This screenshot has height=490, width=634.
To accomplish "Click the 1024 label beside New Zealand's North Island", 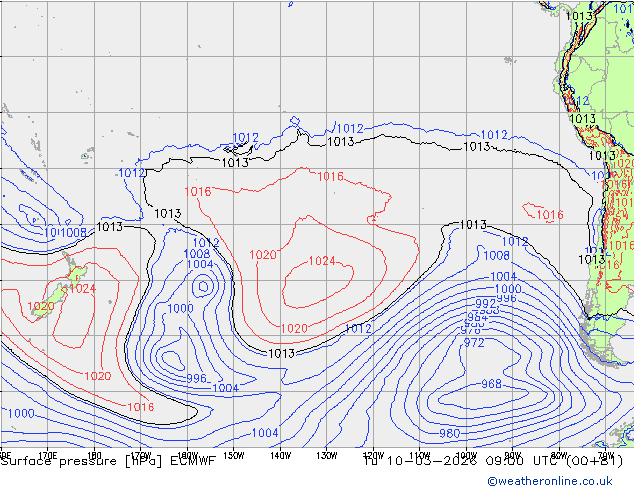I will [82, 288].
